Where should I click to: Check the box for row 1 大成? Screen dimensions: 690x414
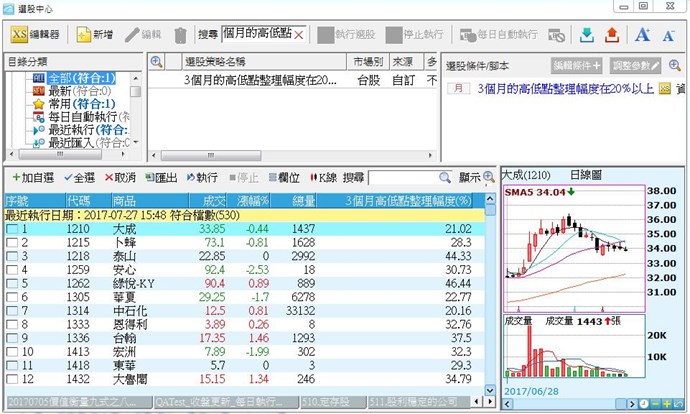pyautogui.click(x=11, y=229)
